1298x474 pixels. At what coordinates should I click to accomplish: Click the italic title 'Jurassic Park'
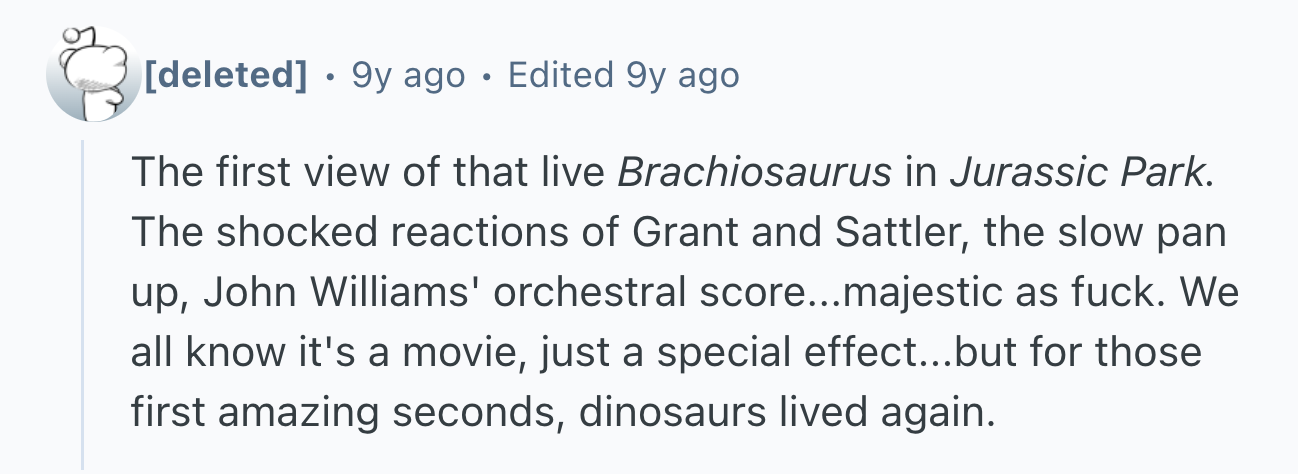pos(1077,173)
